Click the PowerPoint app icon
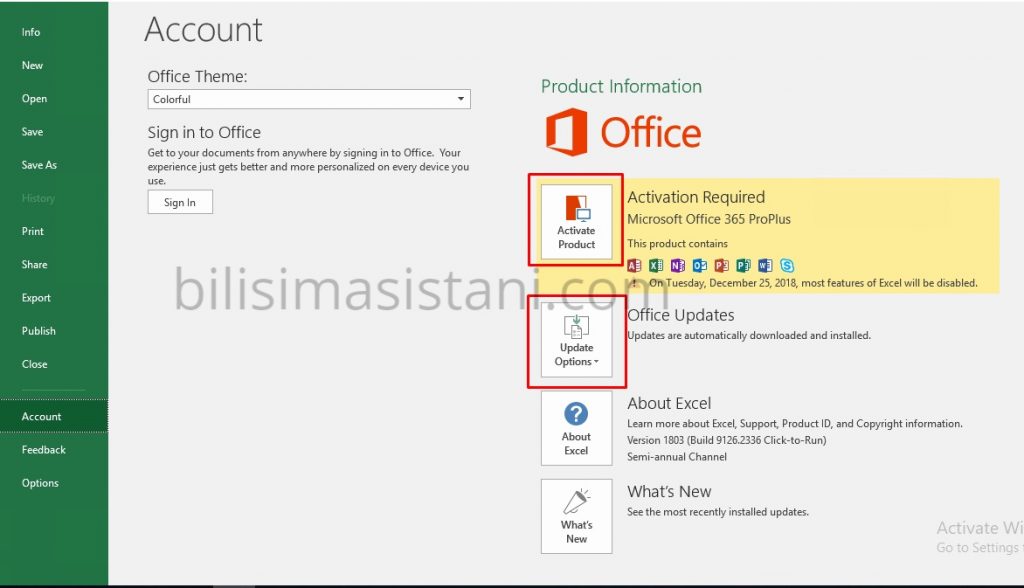Screen dimensions: 1024x588 [x=722, y=265]
